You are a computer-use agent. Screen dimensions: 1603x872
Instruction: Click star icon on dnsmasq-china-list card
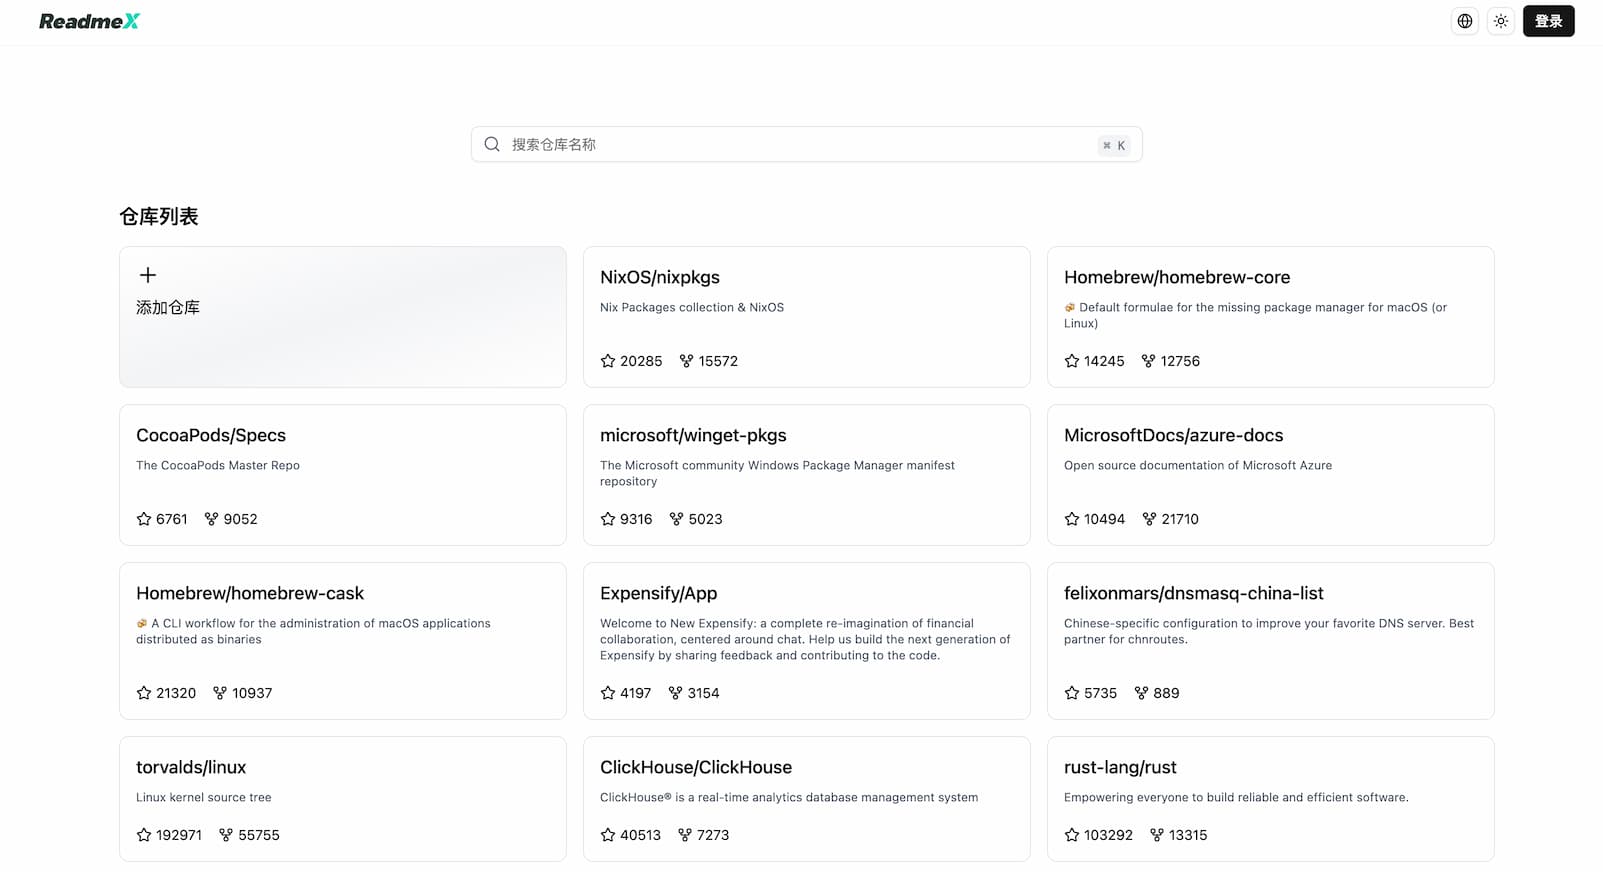pos(1072,693)
